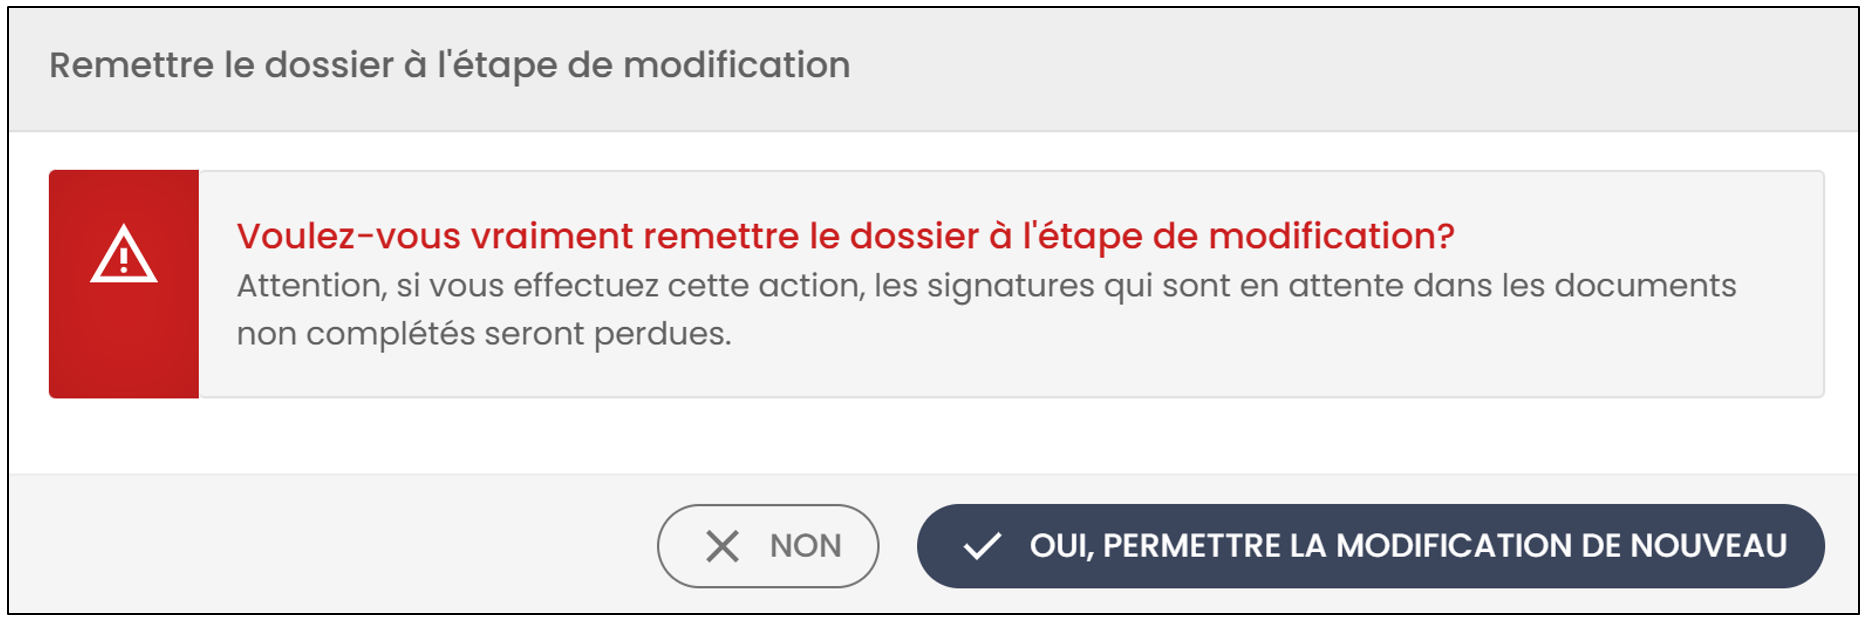The width and height of the screenshot is (1873, 621).
Task: Click the Attention warning sentence first line
Action: 986,286
